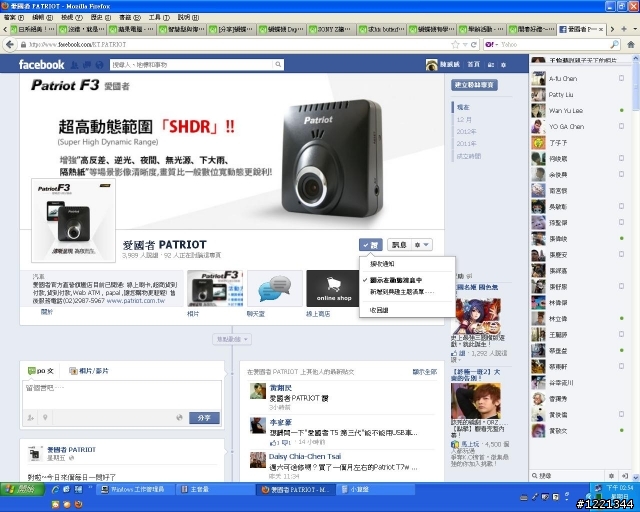Click the Message button on page
The image size is (640, 512).
coord(399,245)
